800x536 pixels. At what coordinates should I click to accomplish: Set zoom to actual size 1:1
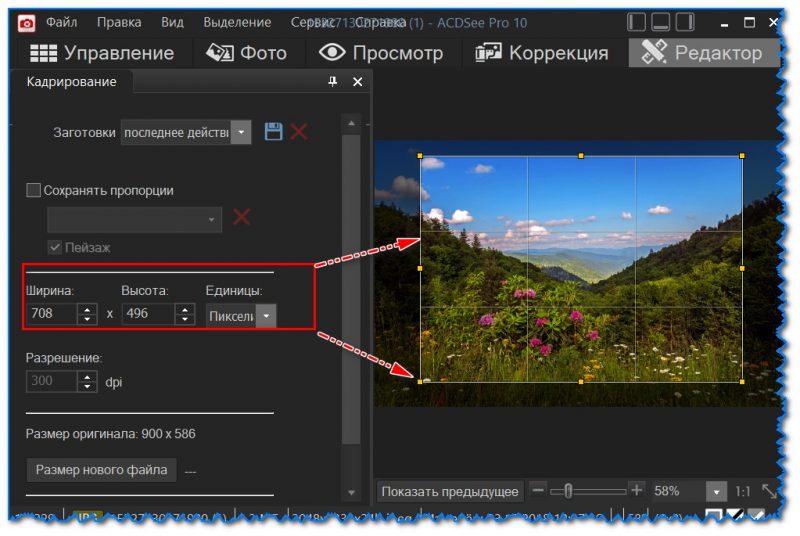coord(743,491)
